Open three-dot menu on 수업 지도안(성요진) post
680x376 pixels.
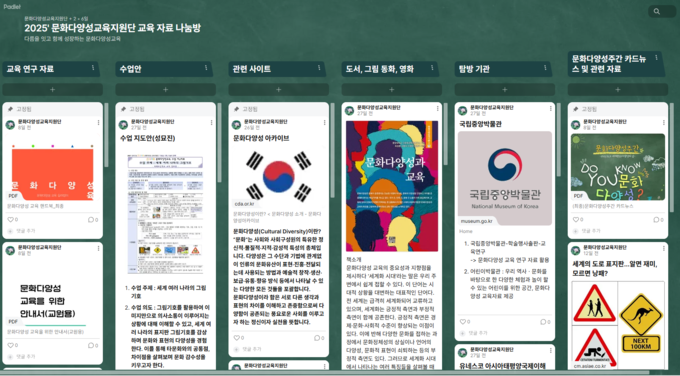click(x=211, y=123)
